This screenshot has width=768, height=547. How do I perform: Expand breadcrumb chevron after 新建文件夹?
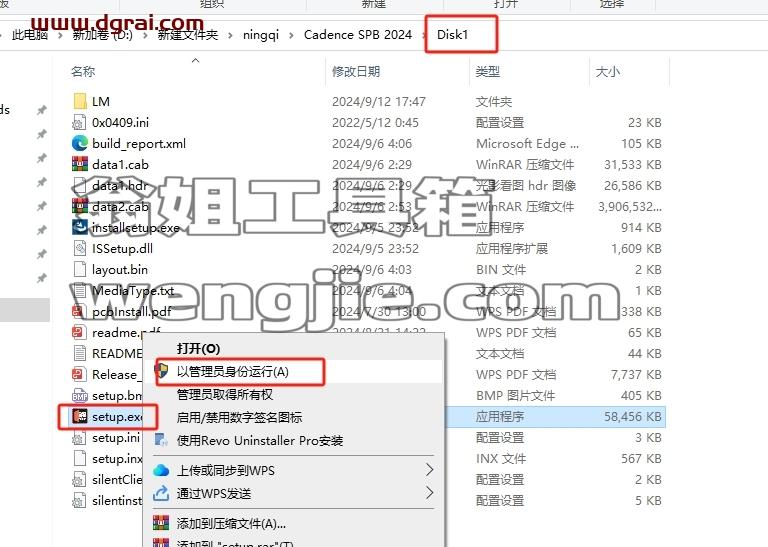pyautogui.click(x=231, y=35)
